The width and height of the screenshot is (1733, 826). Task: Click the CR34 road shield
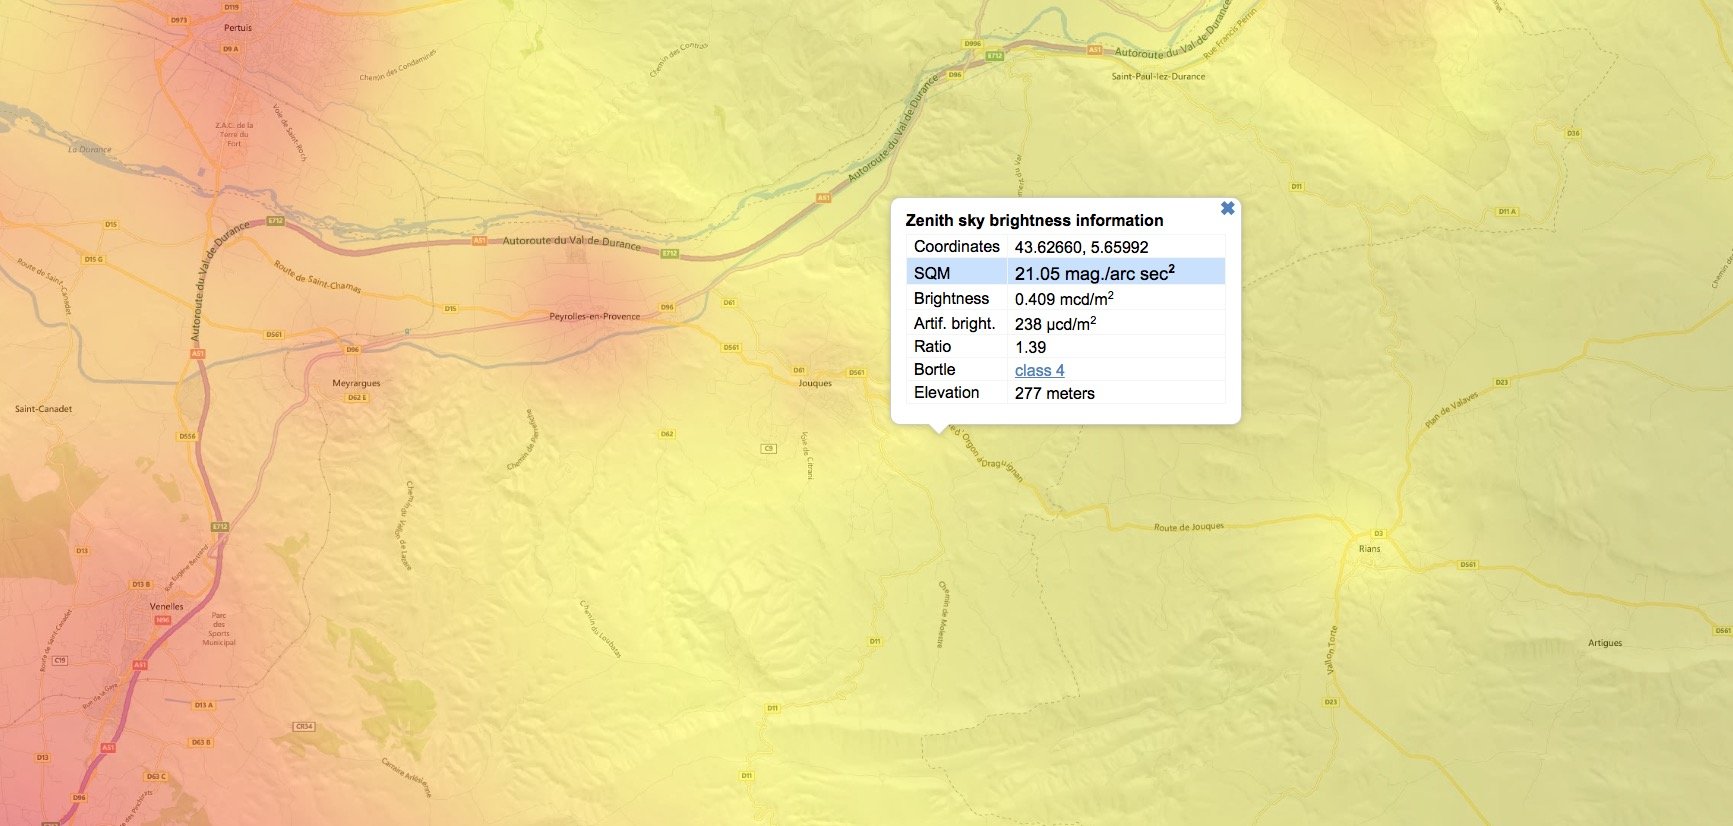click(x=304, y=726)
